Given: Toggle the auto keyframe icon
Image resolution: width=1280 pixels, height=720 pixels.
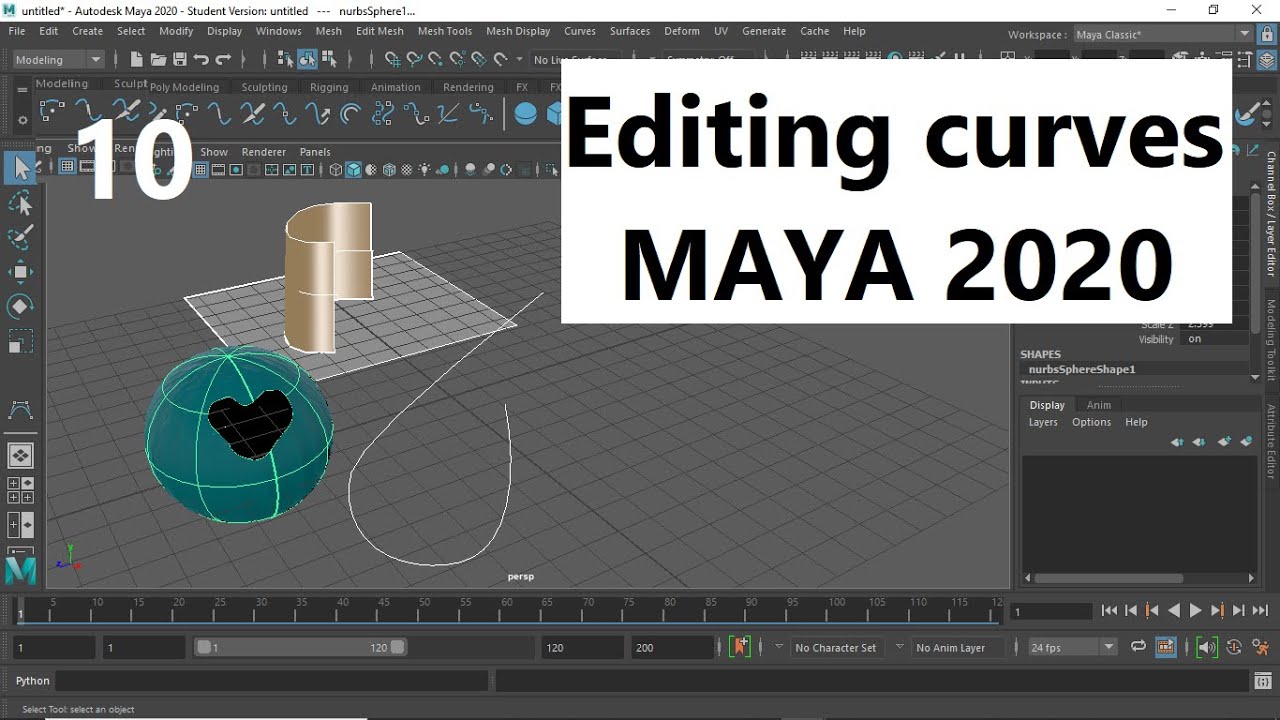Looking at the screenshot, I should (x=1234, y=646).
